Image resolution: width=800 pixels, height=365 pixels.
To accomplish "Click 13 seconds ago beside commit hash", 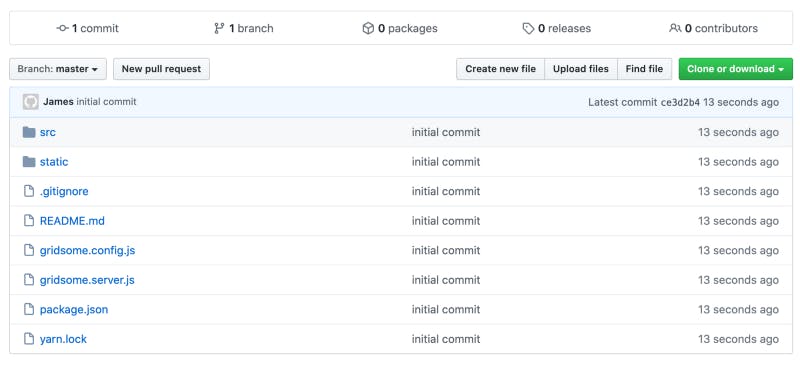I will coord(741,103).
